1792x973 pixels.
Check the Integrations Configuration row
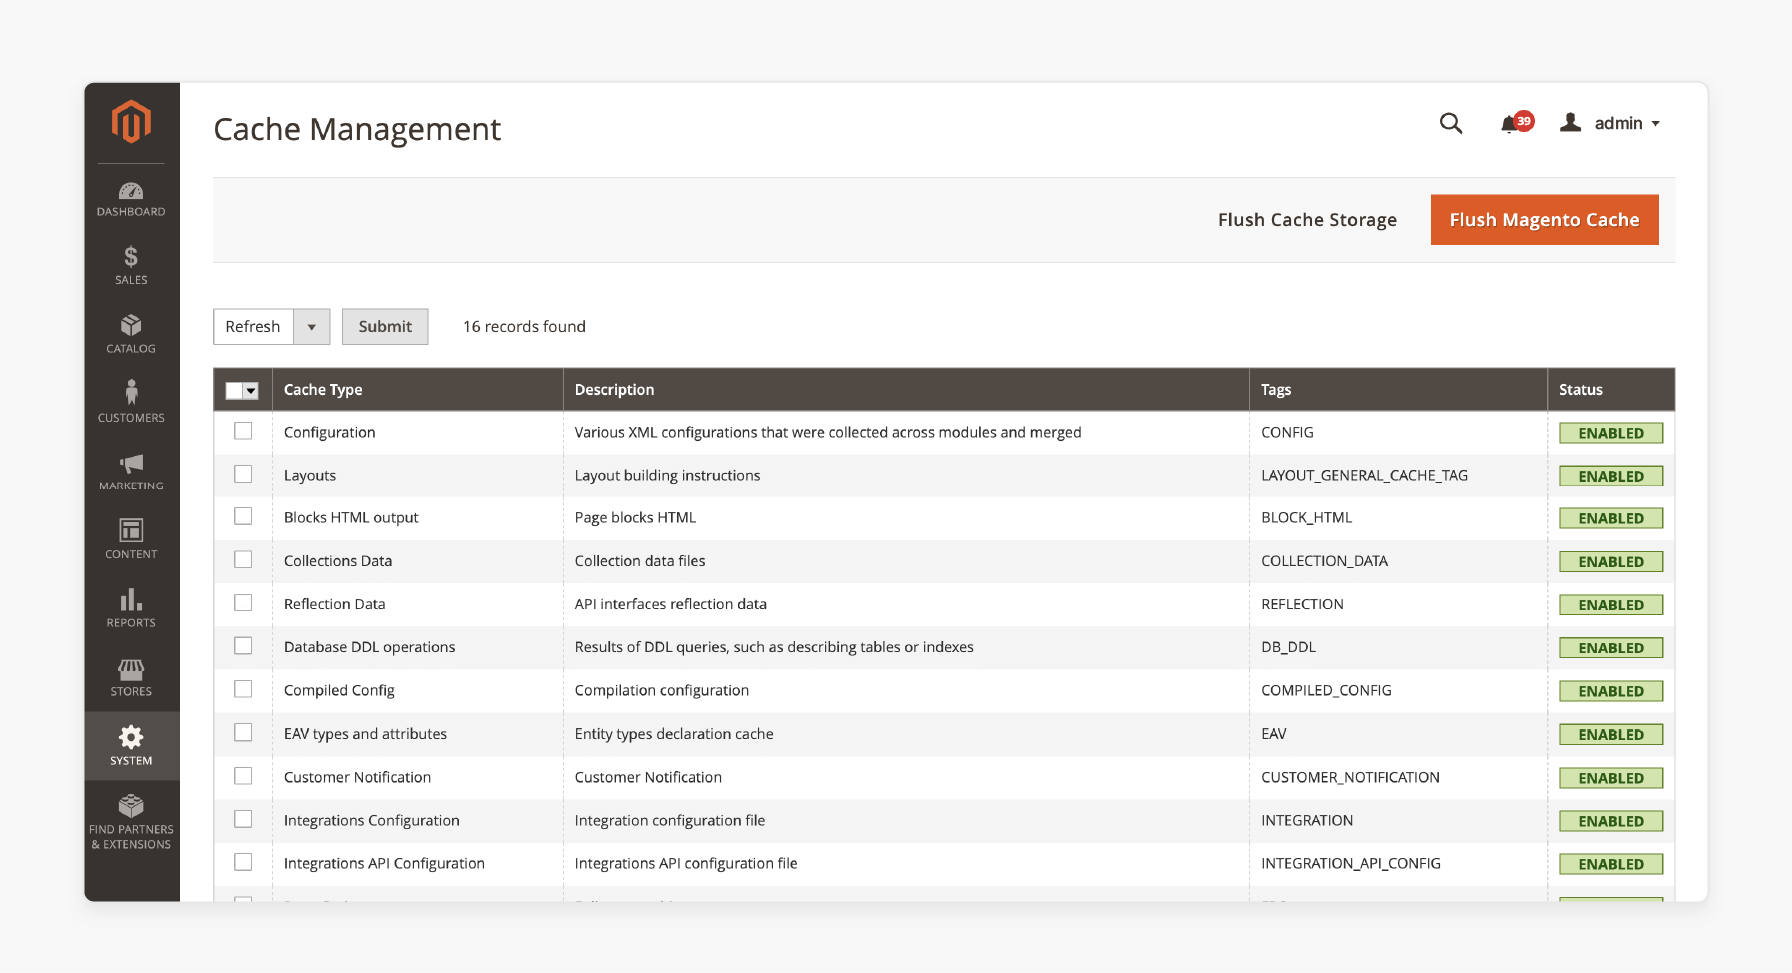pos(243,818)
